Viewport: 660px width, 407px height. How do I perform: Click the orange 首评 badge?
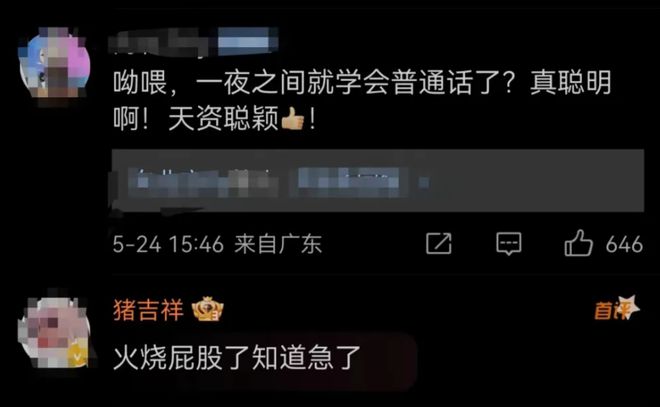pyautogui.click(x=616, y=308)
